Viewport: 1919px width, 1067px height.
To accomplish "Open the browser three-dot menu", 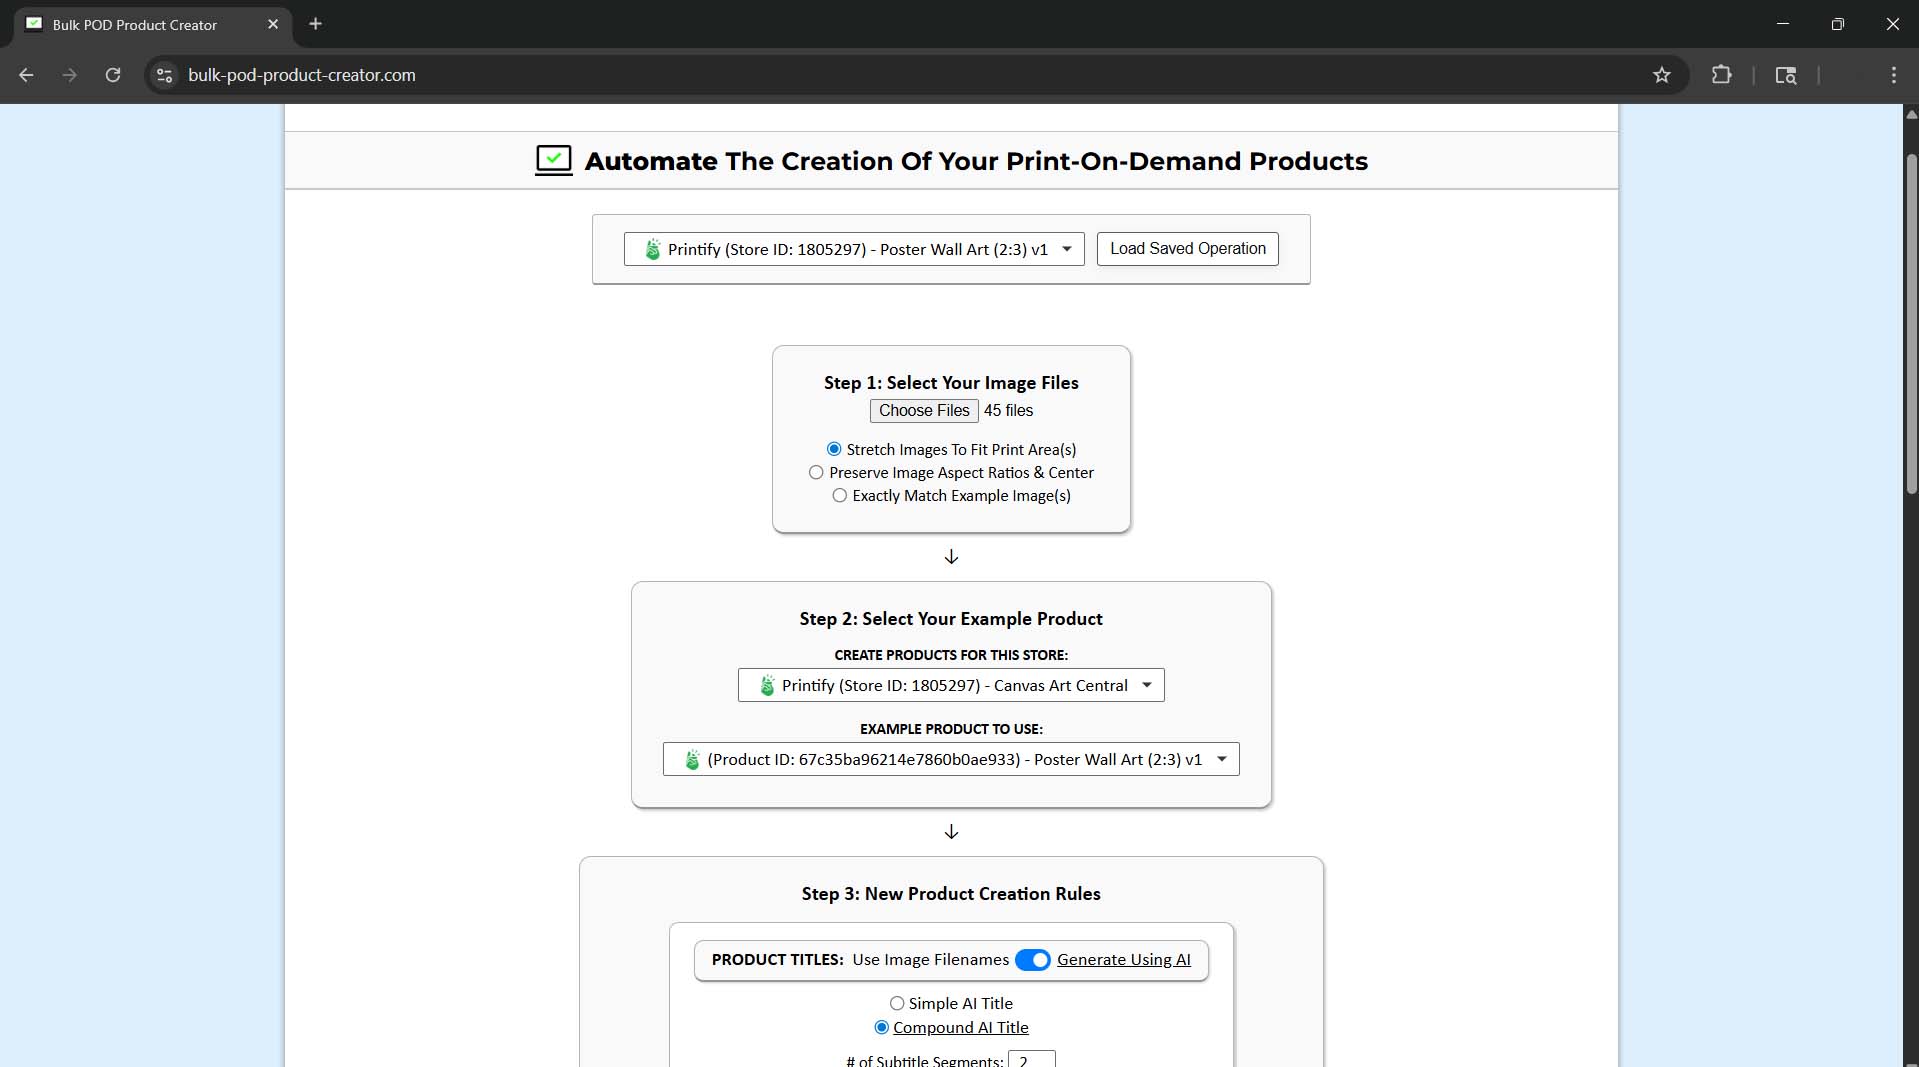I will 1895,75.
